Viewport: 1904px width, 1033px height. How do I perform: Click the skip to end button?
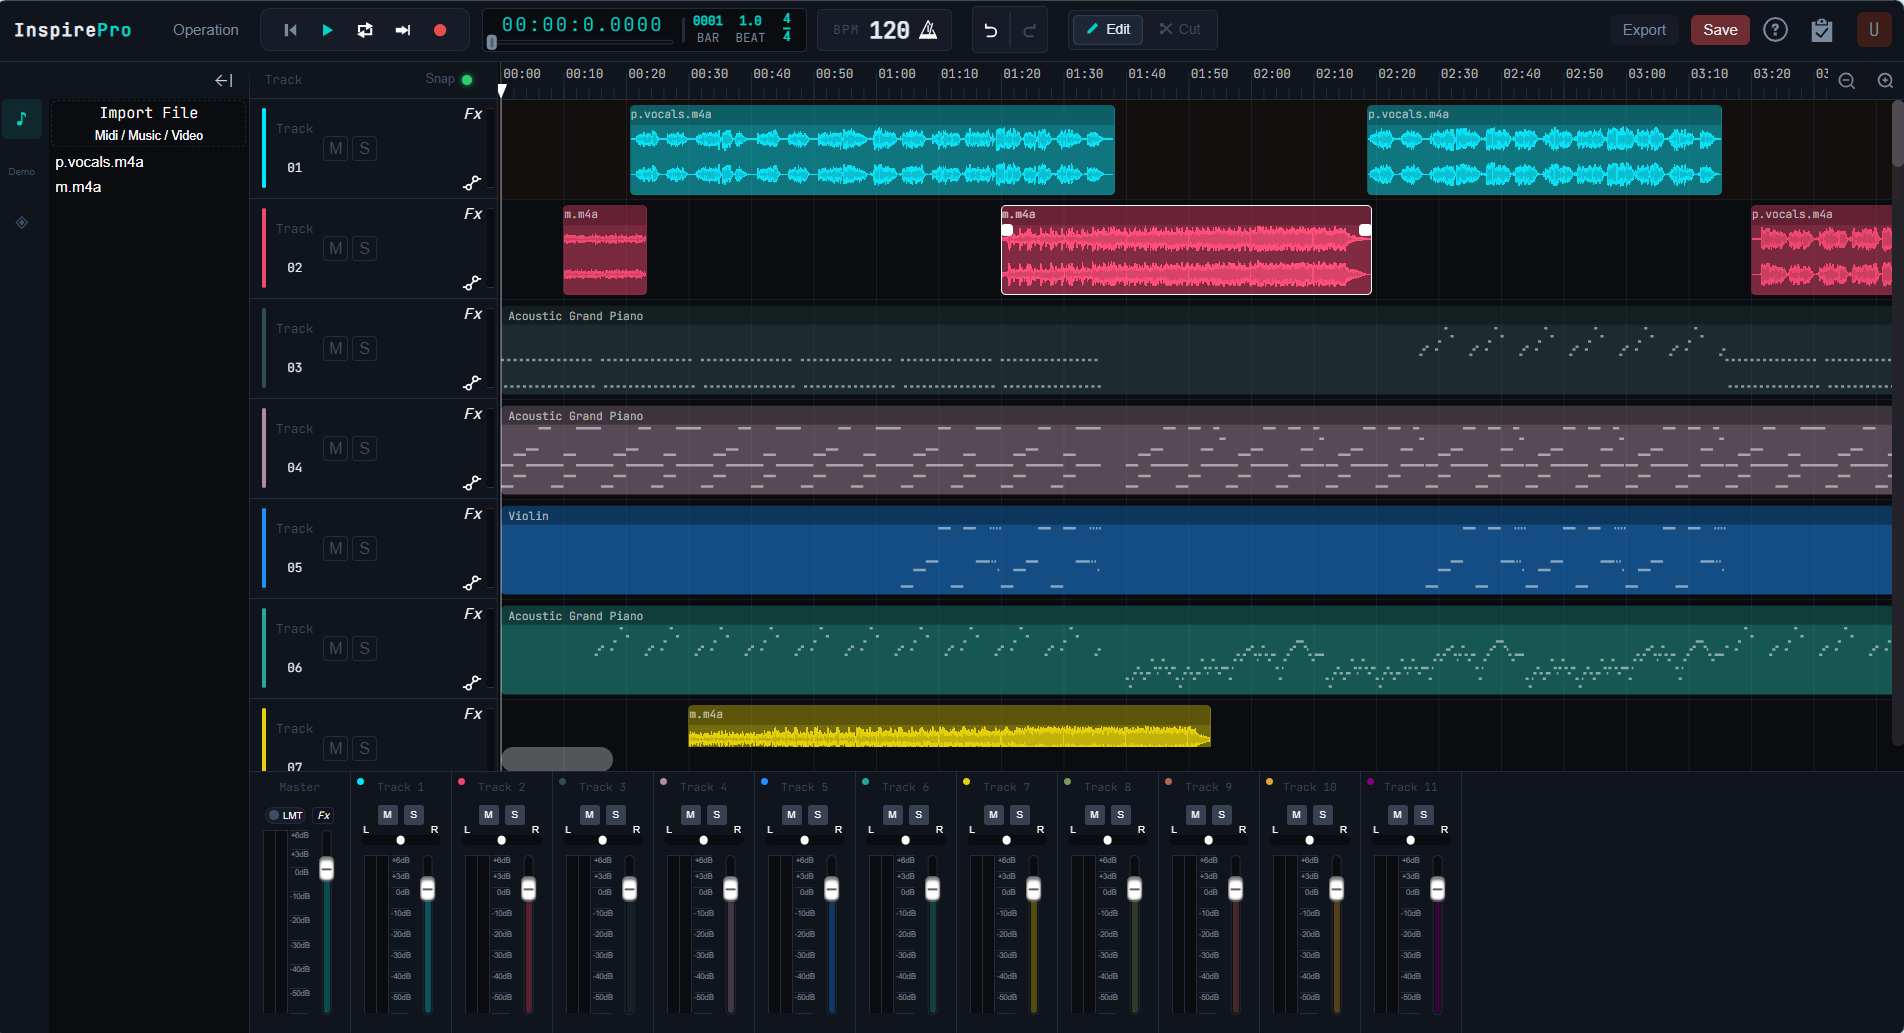tap(403, 30)
